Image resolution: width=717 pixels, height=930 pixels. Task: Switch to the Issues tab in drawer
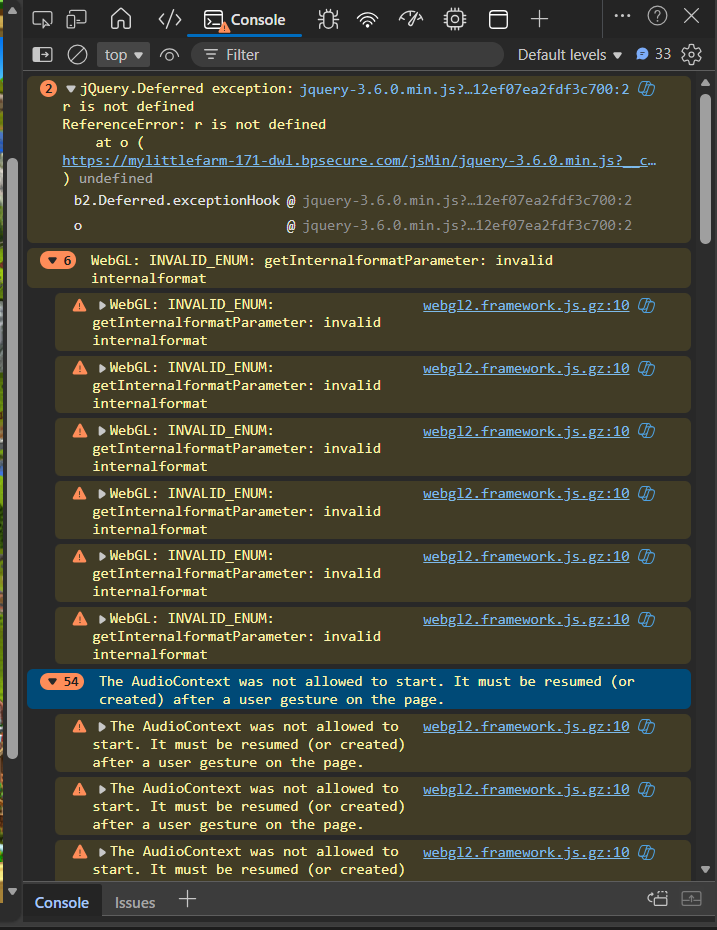[x=135, y=902]
